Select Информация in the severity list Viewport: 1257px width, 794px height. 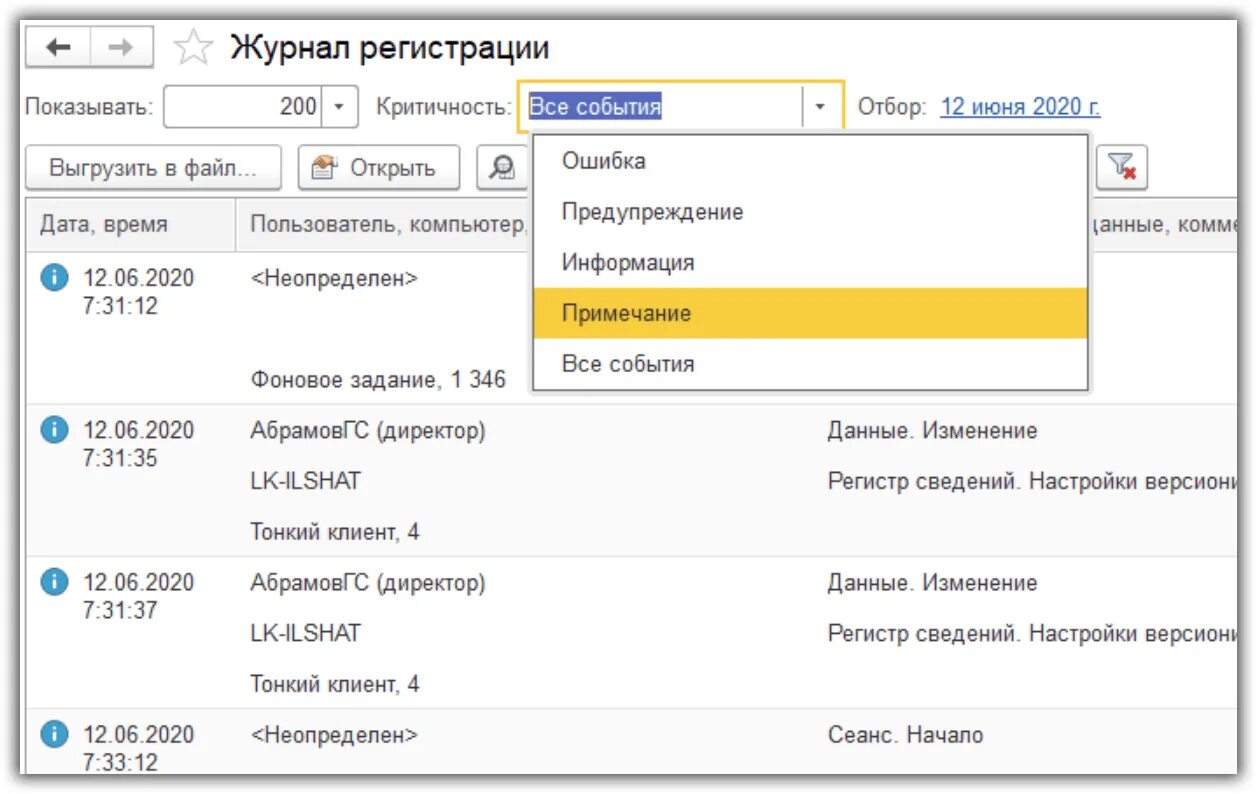810,263
